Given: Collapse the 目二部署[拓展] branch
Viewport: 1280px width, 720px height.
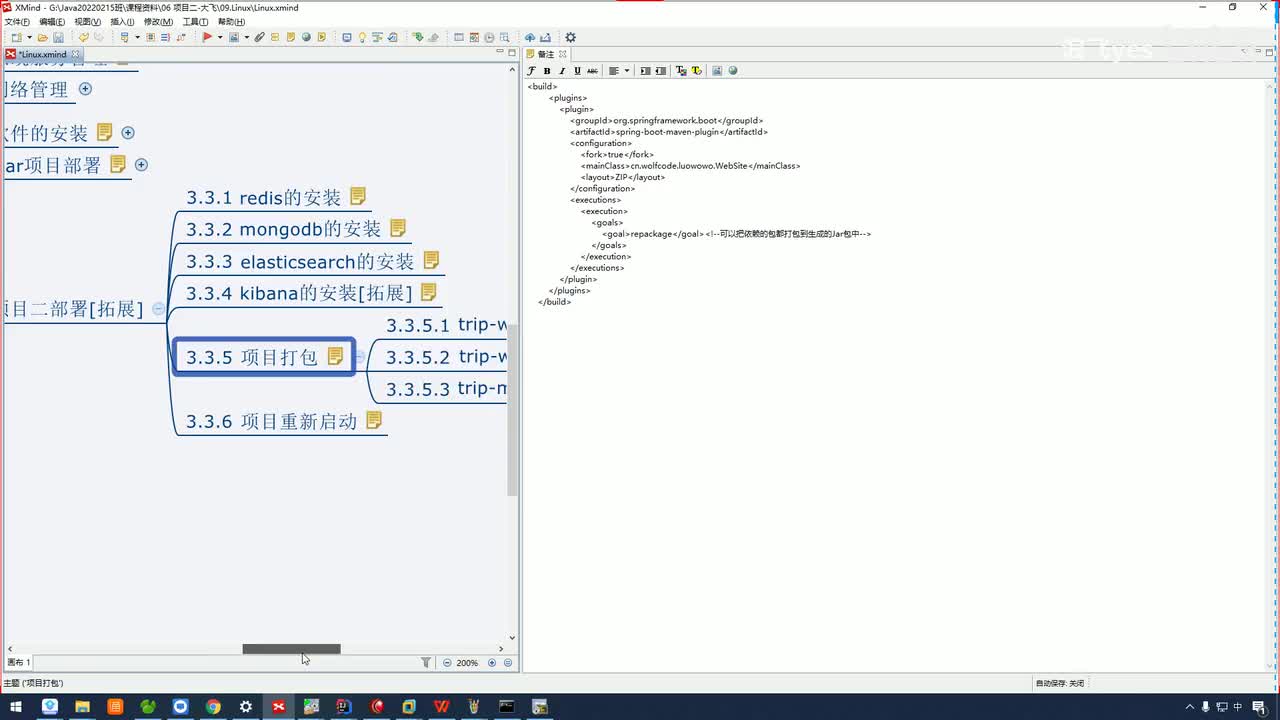Looking at the screenshot, I should tap(158, 309).
